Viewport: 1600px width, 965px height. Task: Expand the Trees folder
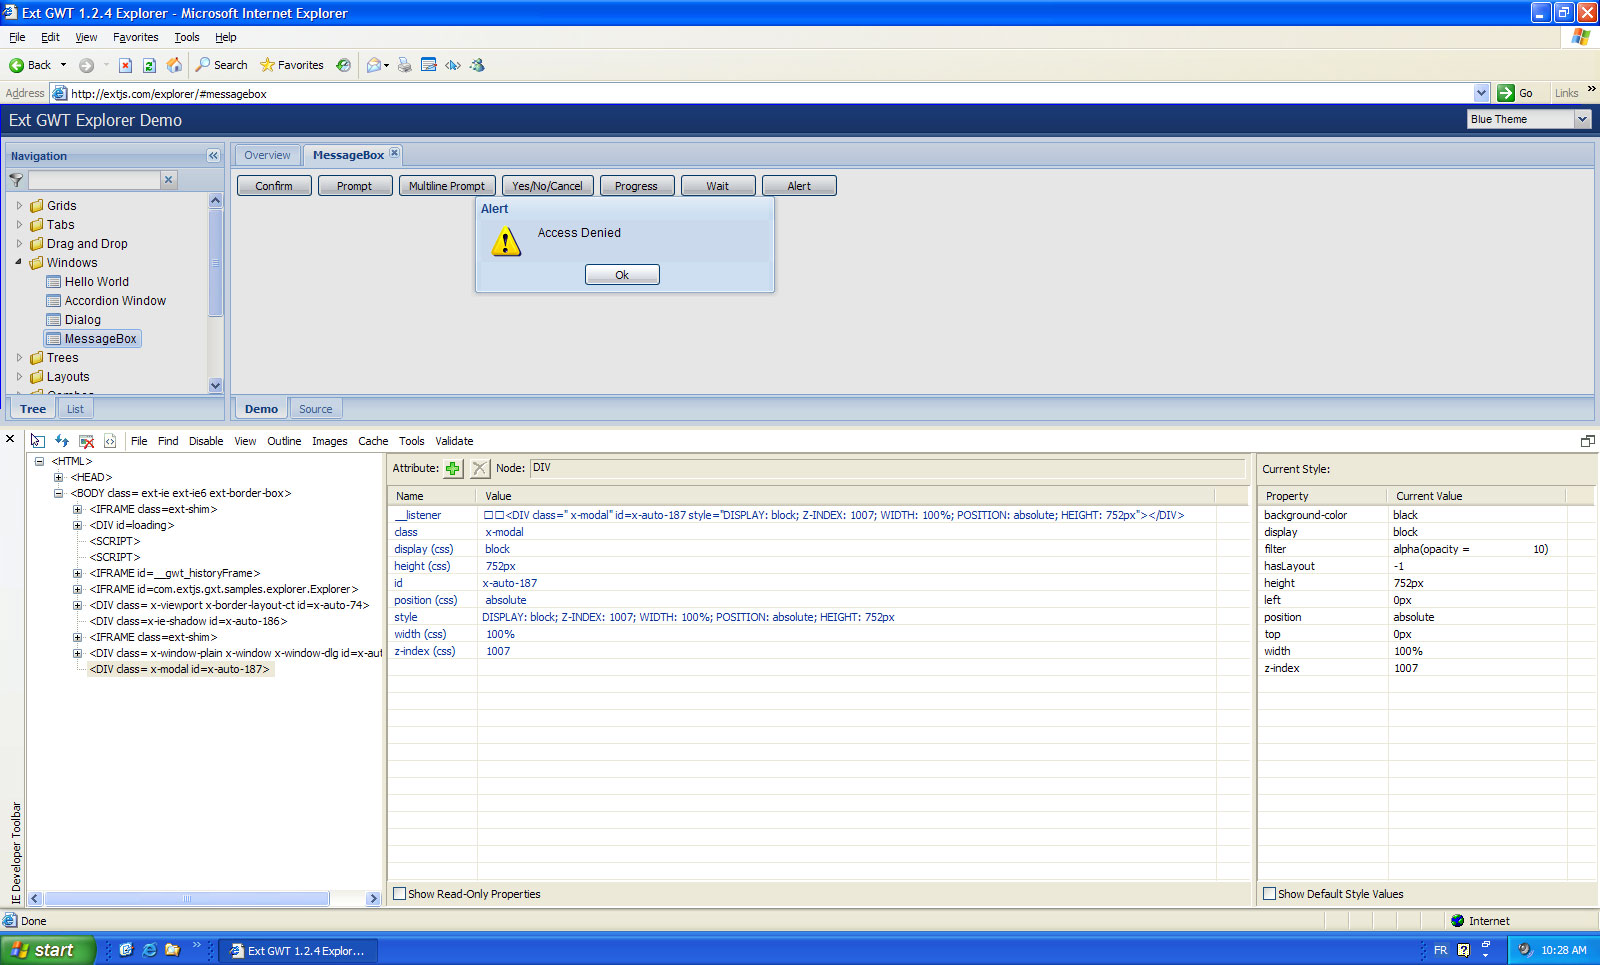tap(19, 358)
